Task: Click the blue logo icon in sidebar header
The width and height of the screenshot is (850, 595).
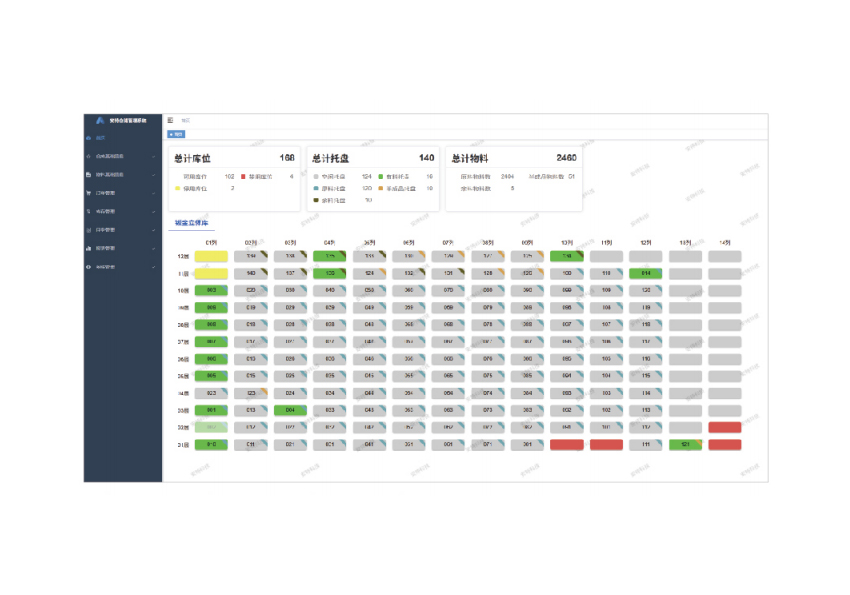Action: pyautogui.click(x=100, y=120)
